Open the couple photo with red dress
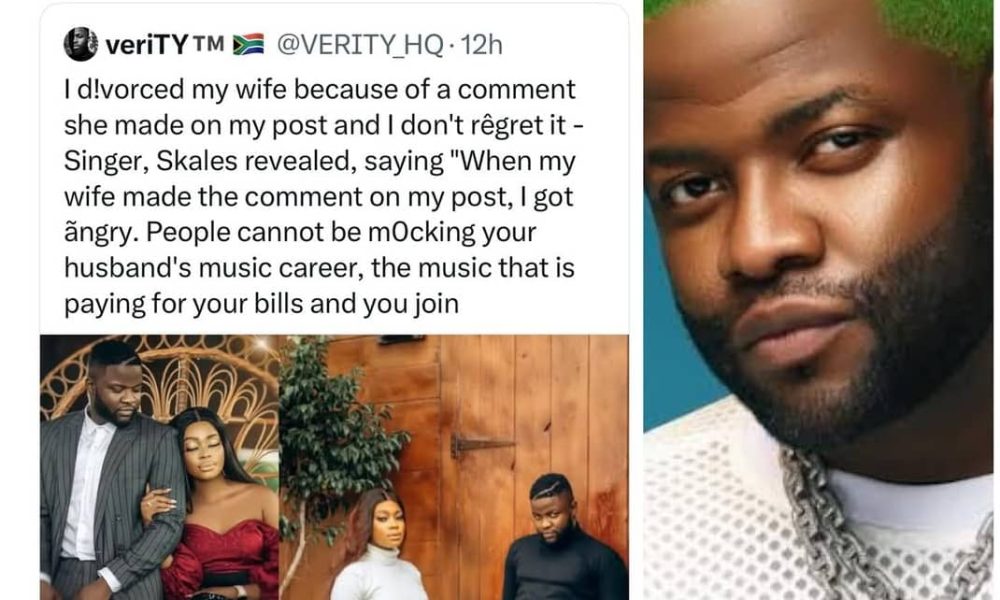Image resolution: width=1000 pixels, height=600 pixels. pyautogui.click(x=159, y=467)
